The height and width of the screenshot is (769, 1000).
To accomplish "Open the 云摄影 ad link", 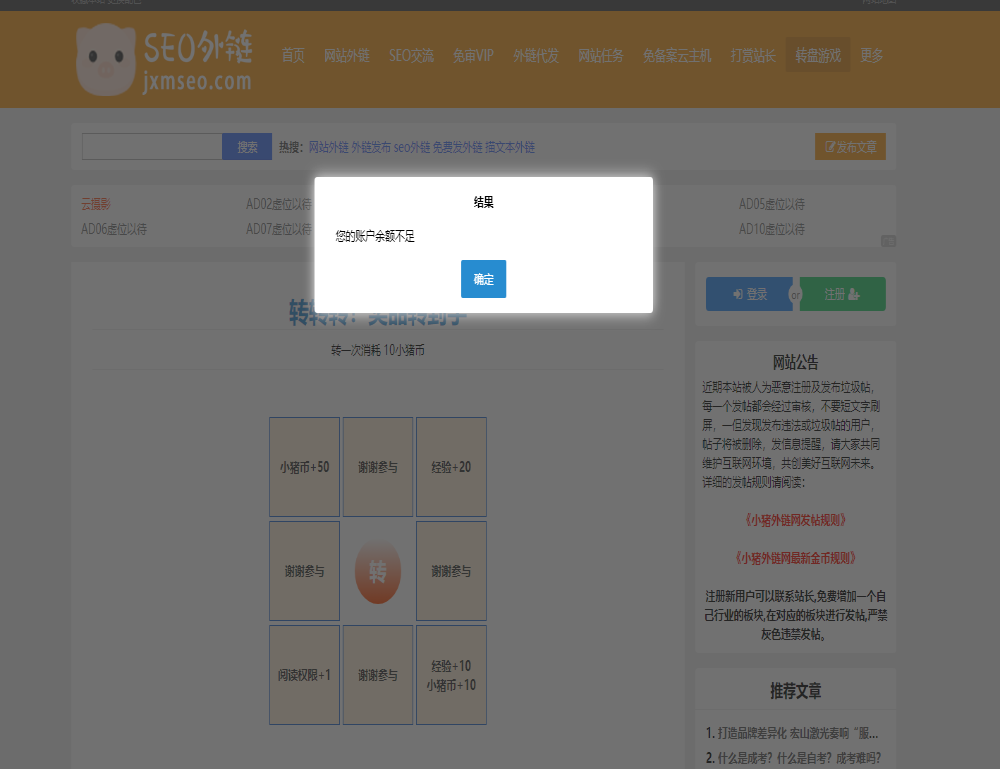I will [x=96, y=204].
